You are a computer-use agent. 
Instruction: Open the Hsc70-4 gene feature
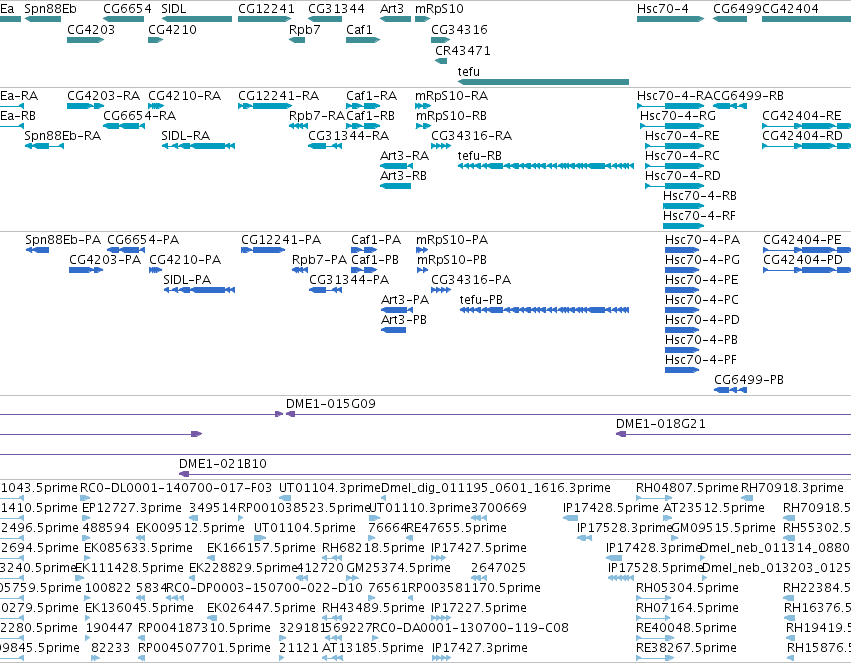[x=670, y=19]
